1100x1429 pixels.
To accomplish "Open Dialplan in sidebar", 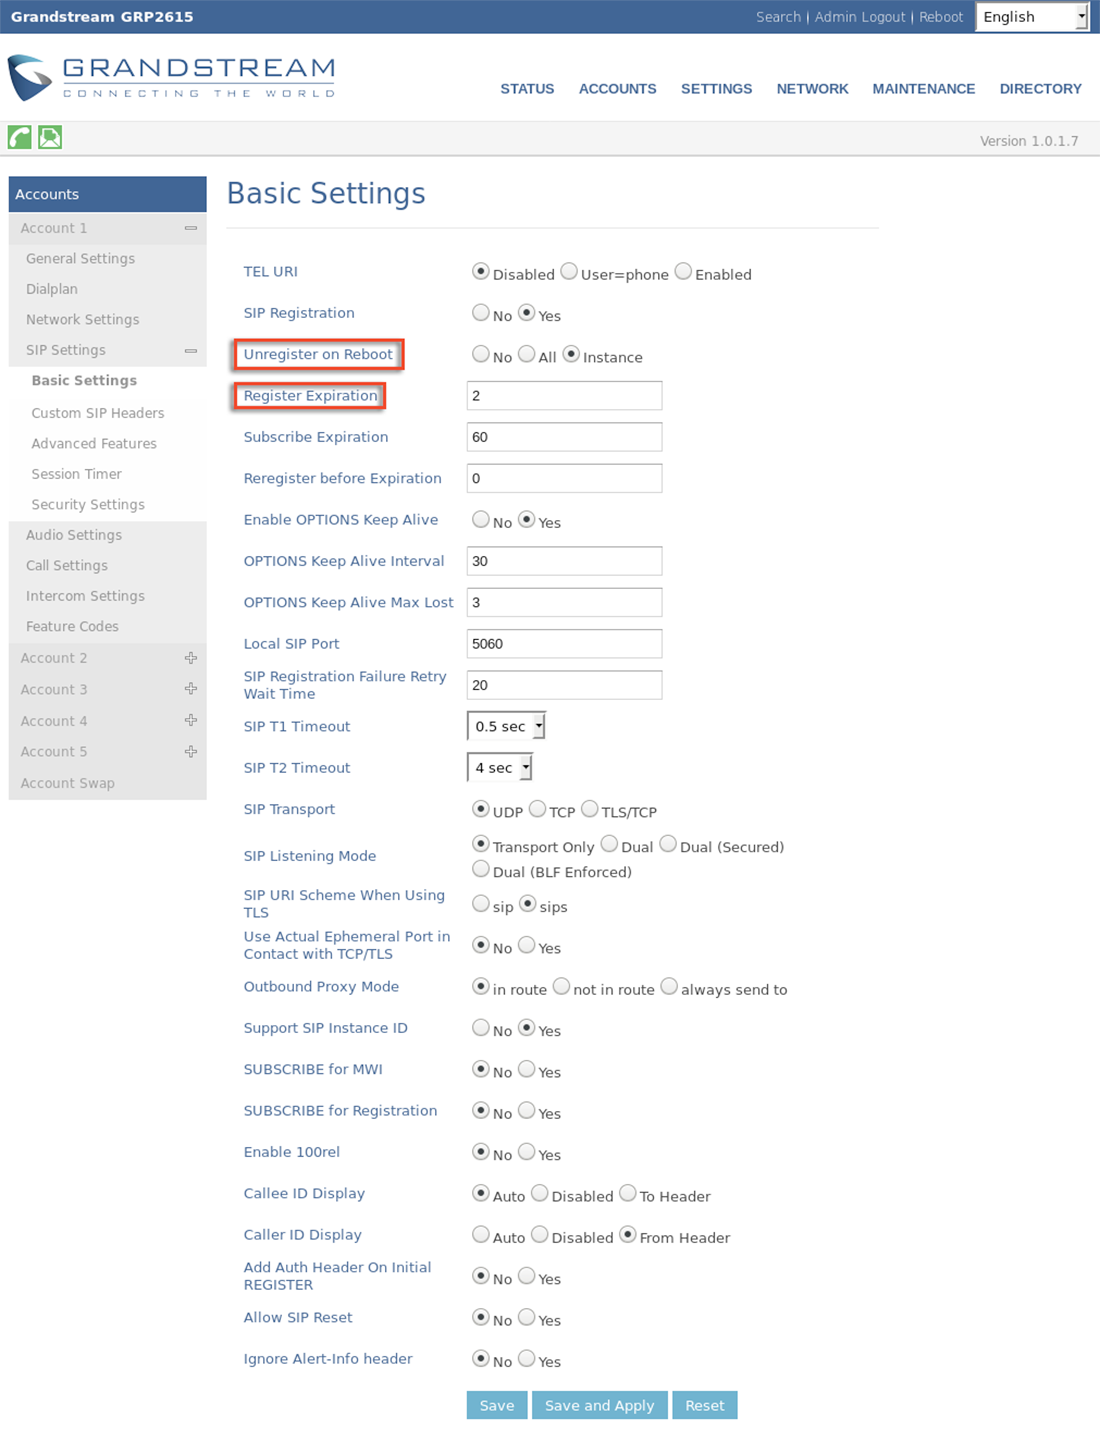I will pyautogui.click(x=52, y=289).
